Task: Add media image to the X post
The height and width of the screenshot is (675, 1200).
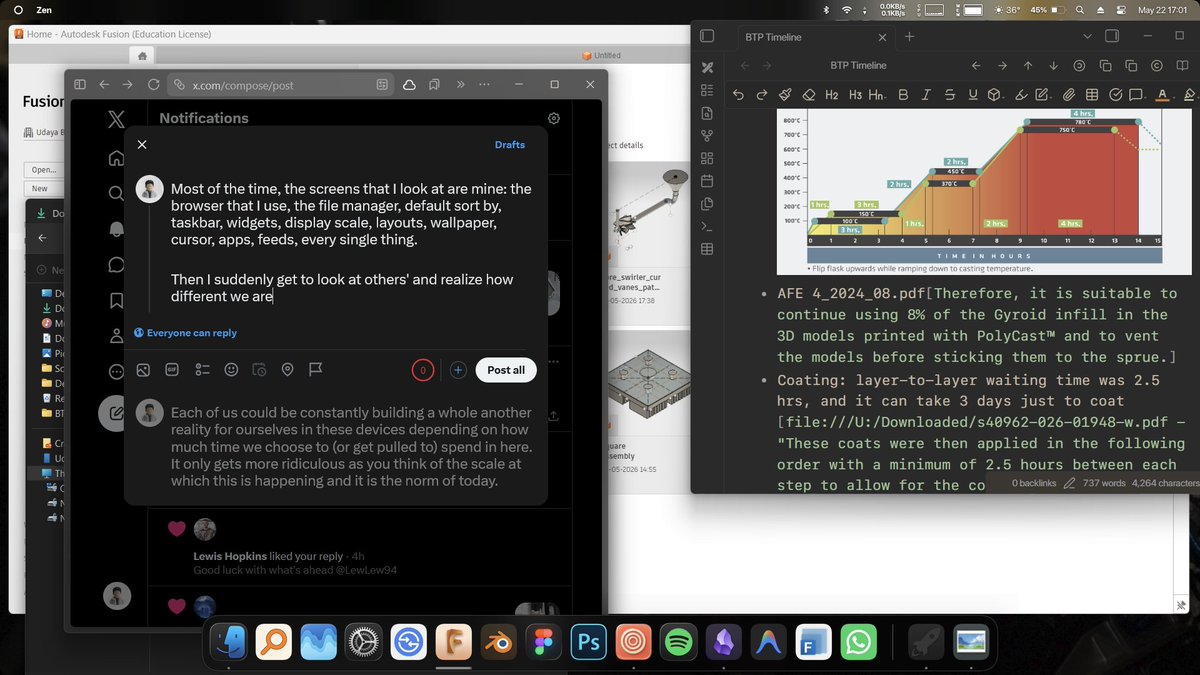Action: point(143,370)
